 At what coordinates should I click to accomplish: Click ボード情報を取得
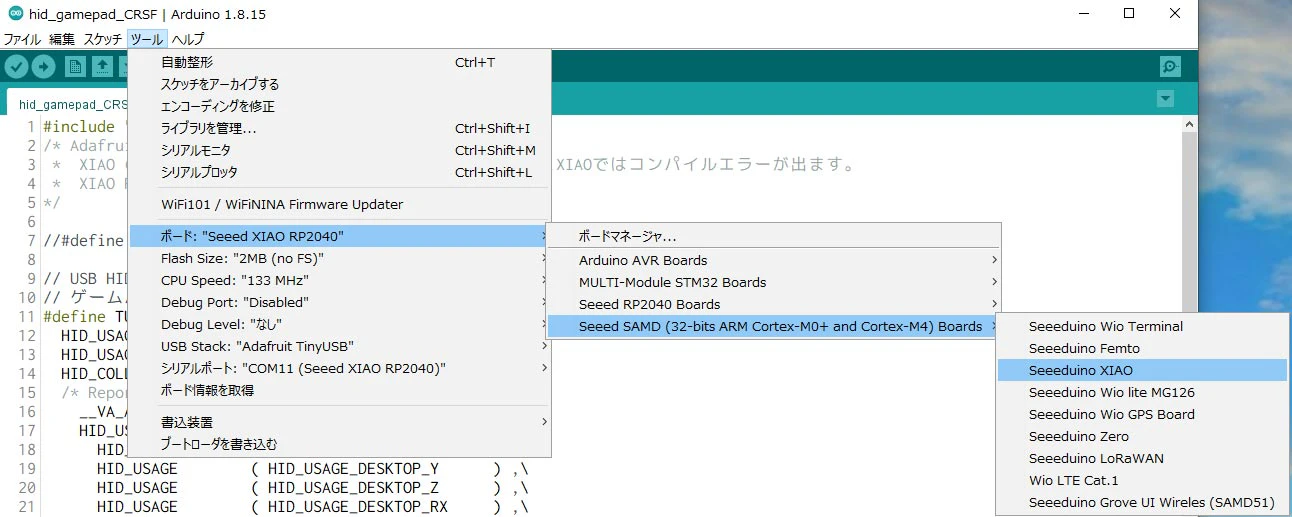pos(339,390)
